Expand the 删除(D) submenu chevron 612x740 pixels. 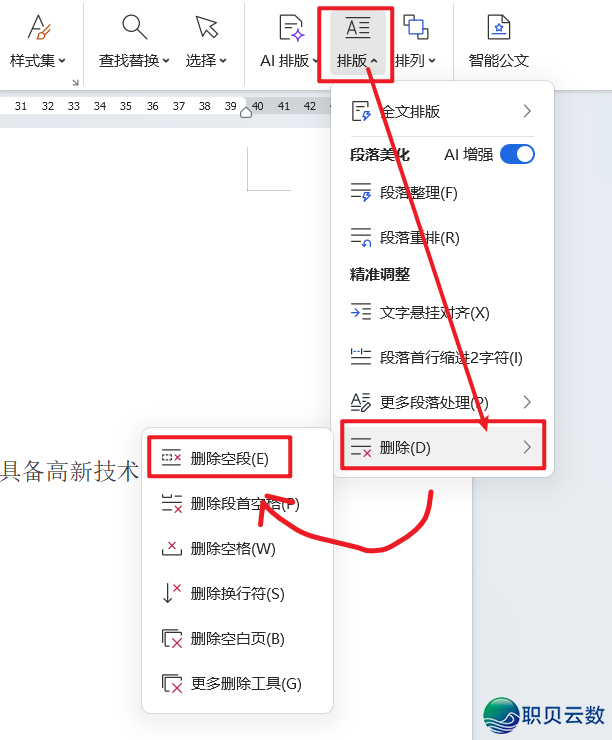[527, 447]
